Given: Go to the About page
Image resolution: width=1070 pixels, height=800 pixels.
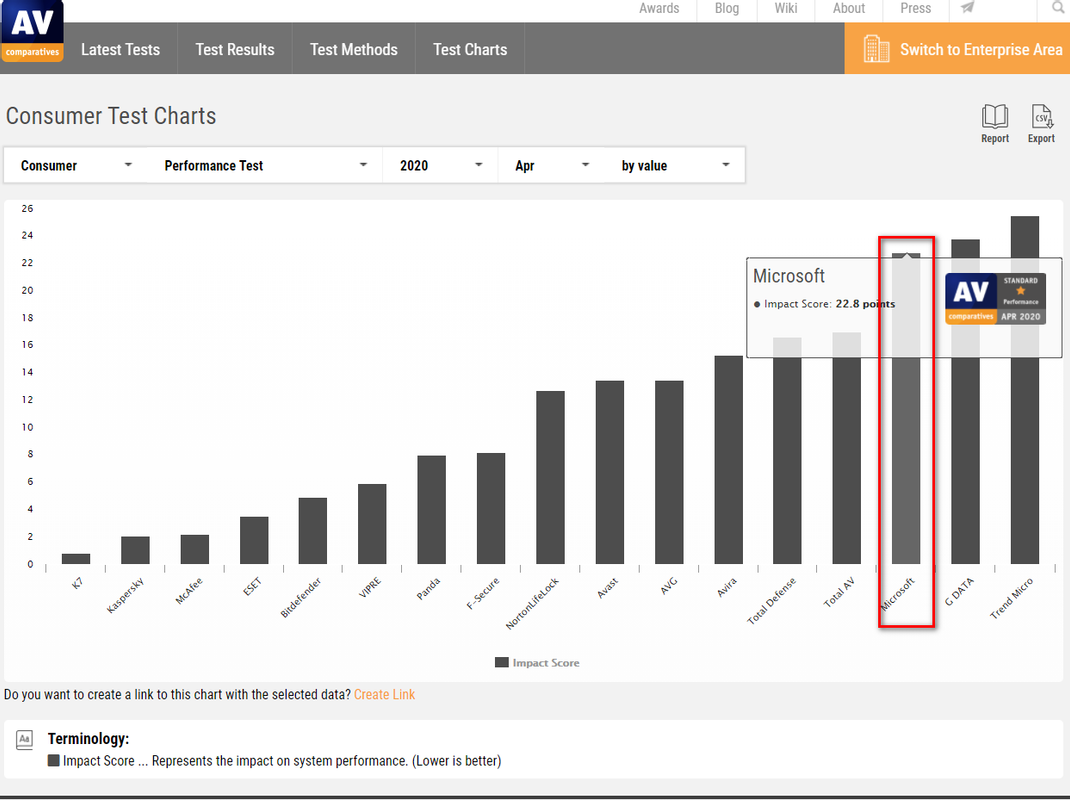Looking at the screenshot, I should [x=849, y=8].
